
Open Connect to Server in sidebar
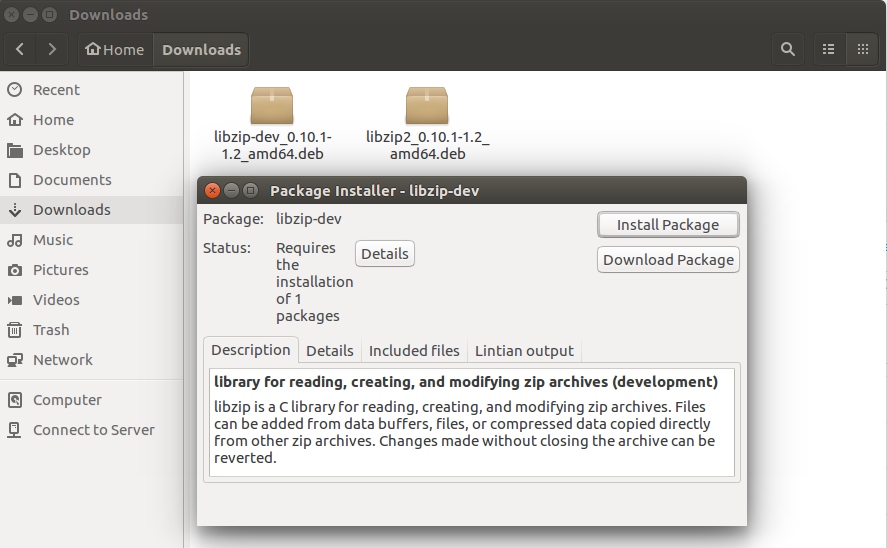click(93, 430)
